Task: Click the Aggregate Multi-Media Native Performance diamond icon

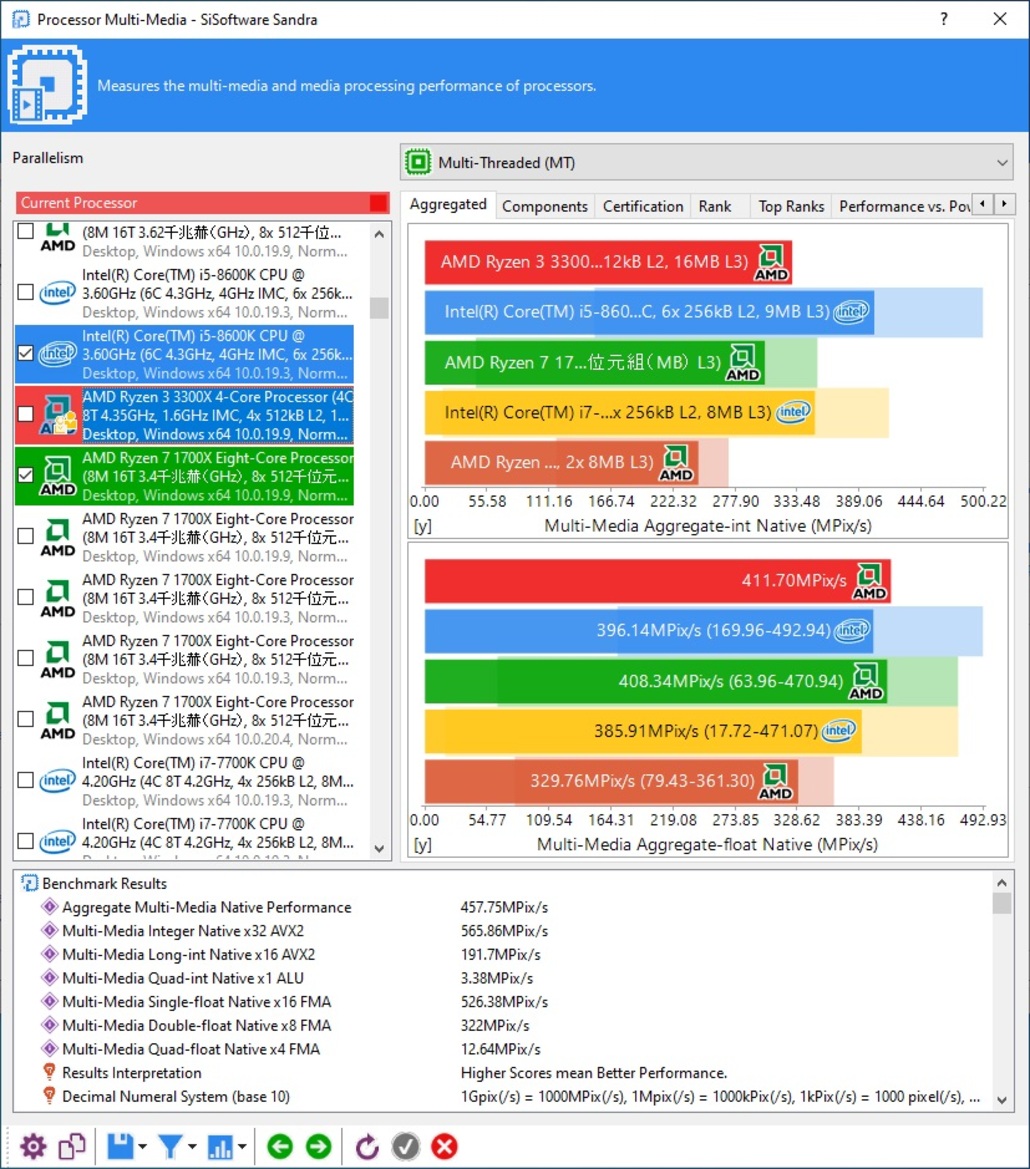Action: (x=50, y=907)
